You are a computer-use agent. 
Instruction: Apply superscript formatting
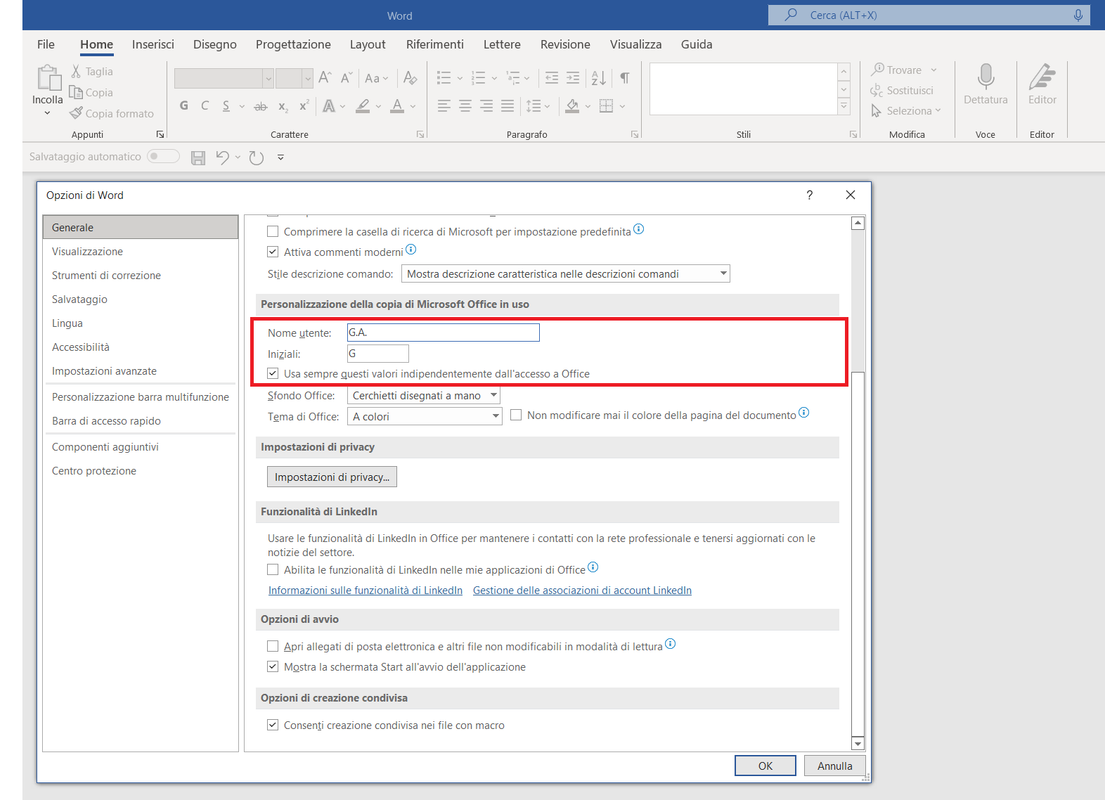(x=304, y=106)
